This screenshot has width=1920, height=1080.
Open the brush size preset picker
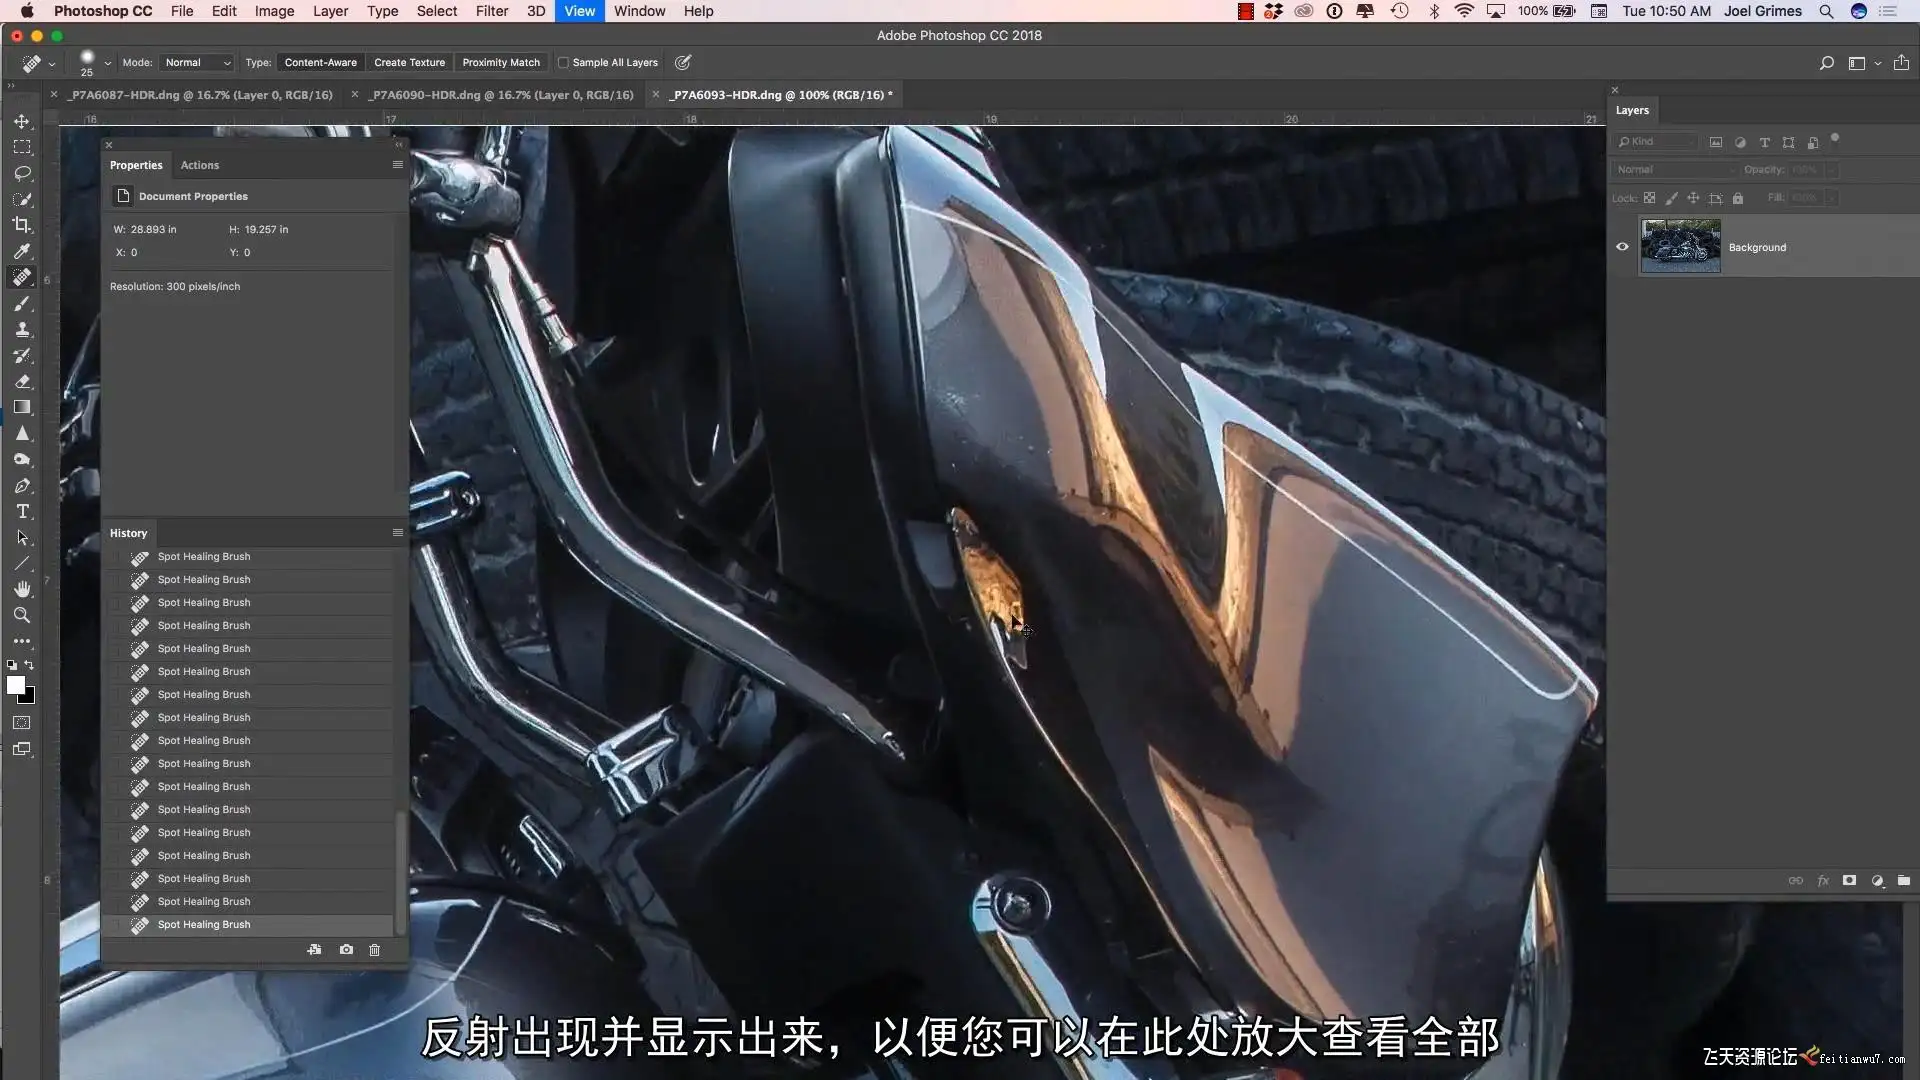[107, 62]
